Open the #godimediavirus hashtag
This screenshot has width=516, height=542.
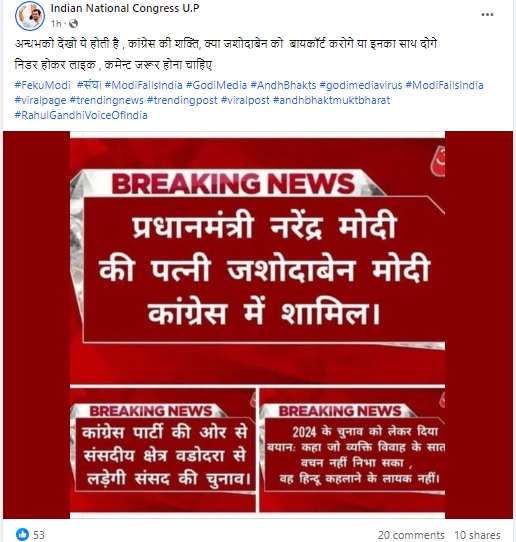(x=361, y=85)
